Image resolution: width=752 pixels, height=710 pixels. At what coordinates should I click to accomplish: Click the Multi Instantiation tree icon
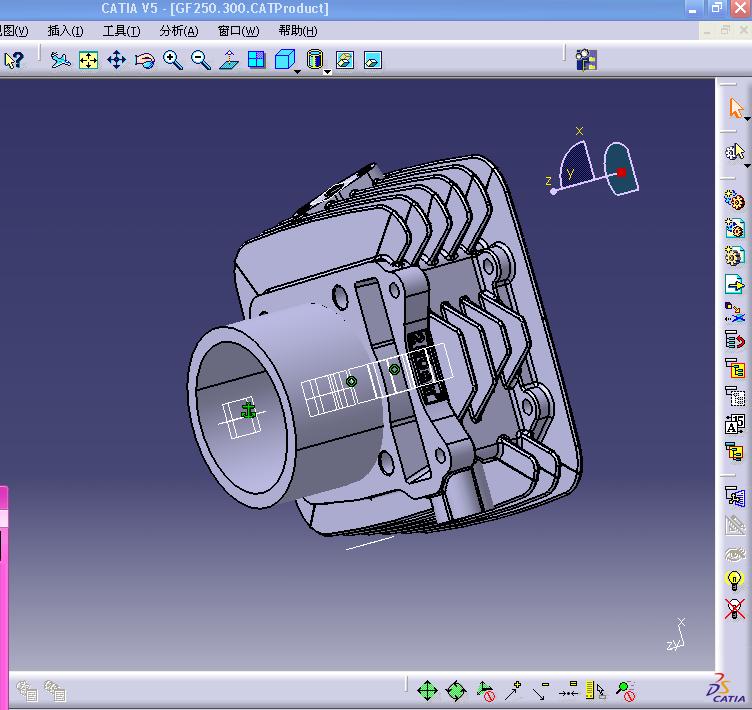click(734, 452)
